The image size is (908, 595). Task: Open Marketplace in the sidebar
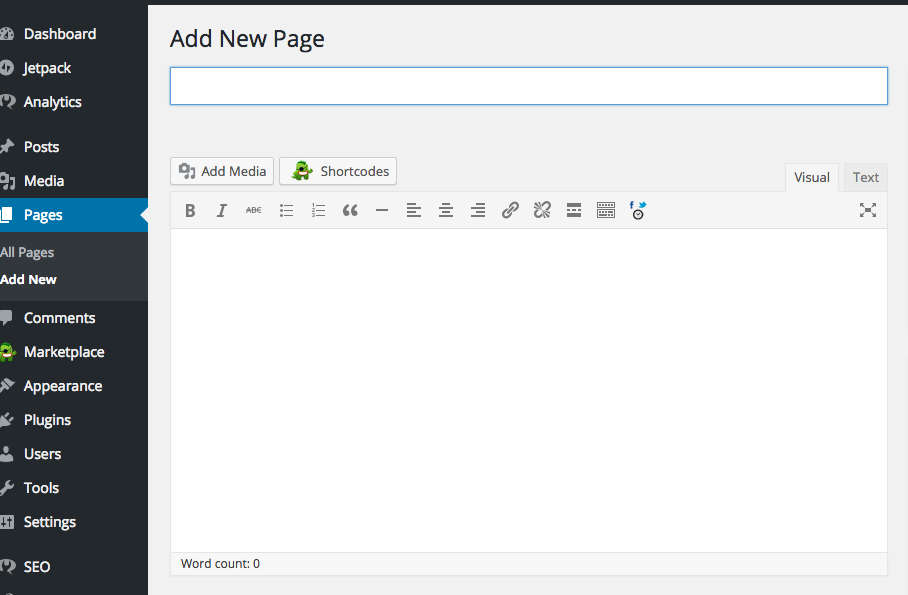pos(64,352)
